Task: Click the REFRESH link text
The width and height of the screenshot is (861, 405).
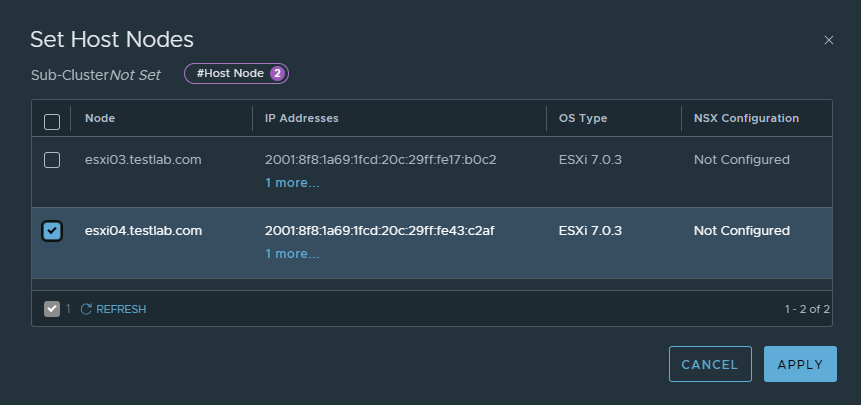Action: (121, 309)
